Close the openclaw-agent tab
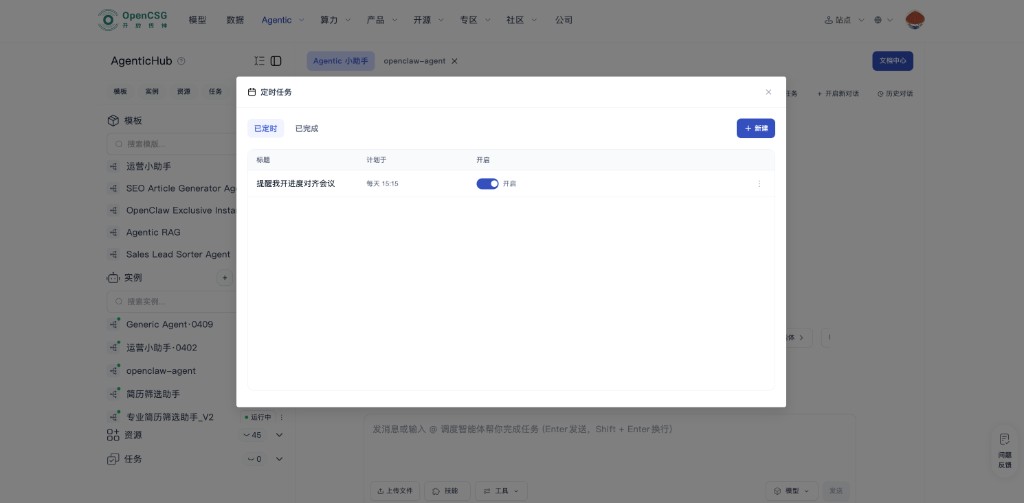 455,61
